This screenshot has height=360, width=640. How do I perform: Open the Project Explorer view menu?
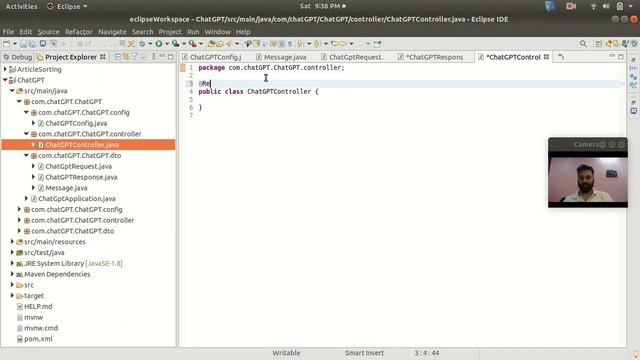(x=153, y=57)
